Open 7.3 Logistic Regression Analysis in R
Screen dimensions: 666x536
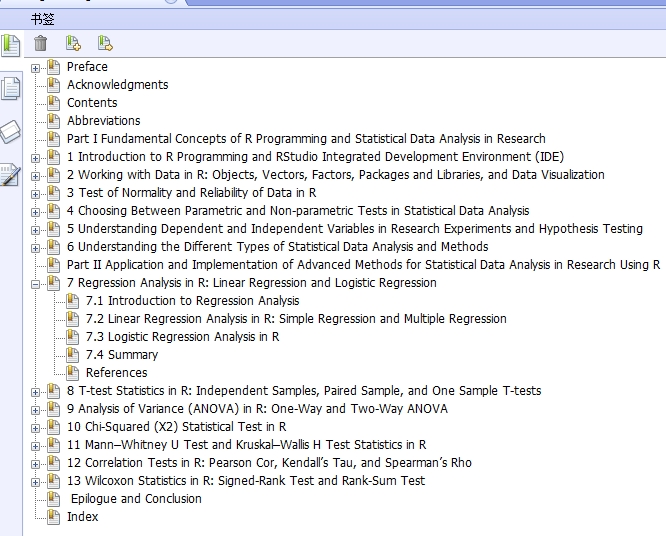[x=182, y=336]
